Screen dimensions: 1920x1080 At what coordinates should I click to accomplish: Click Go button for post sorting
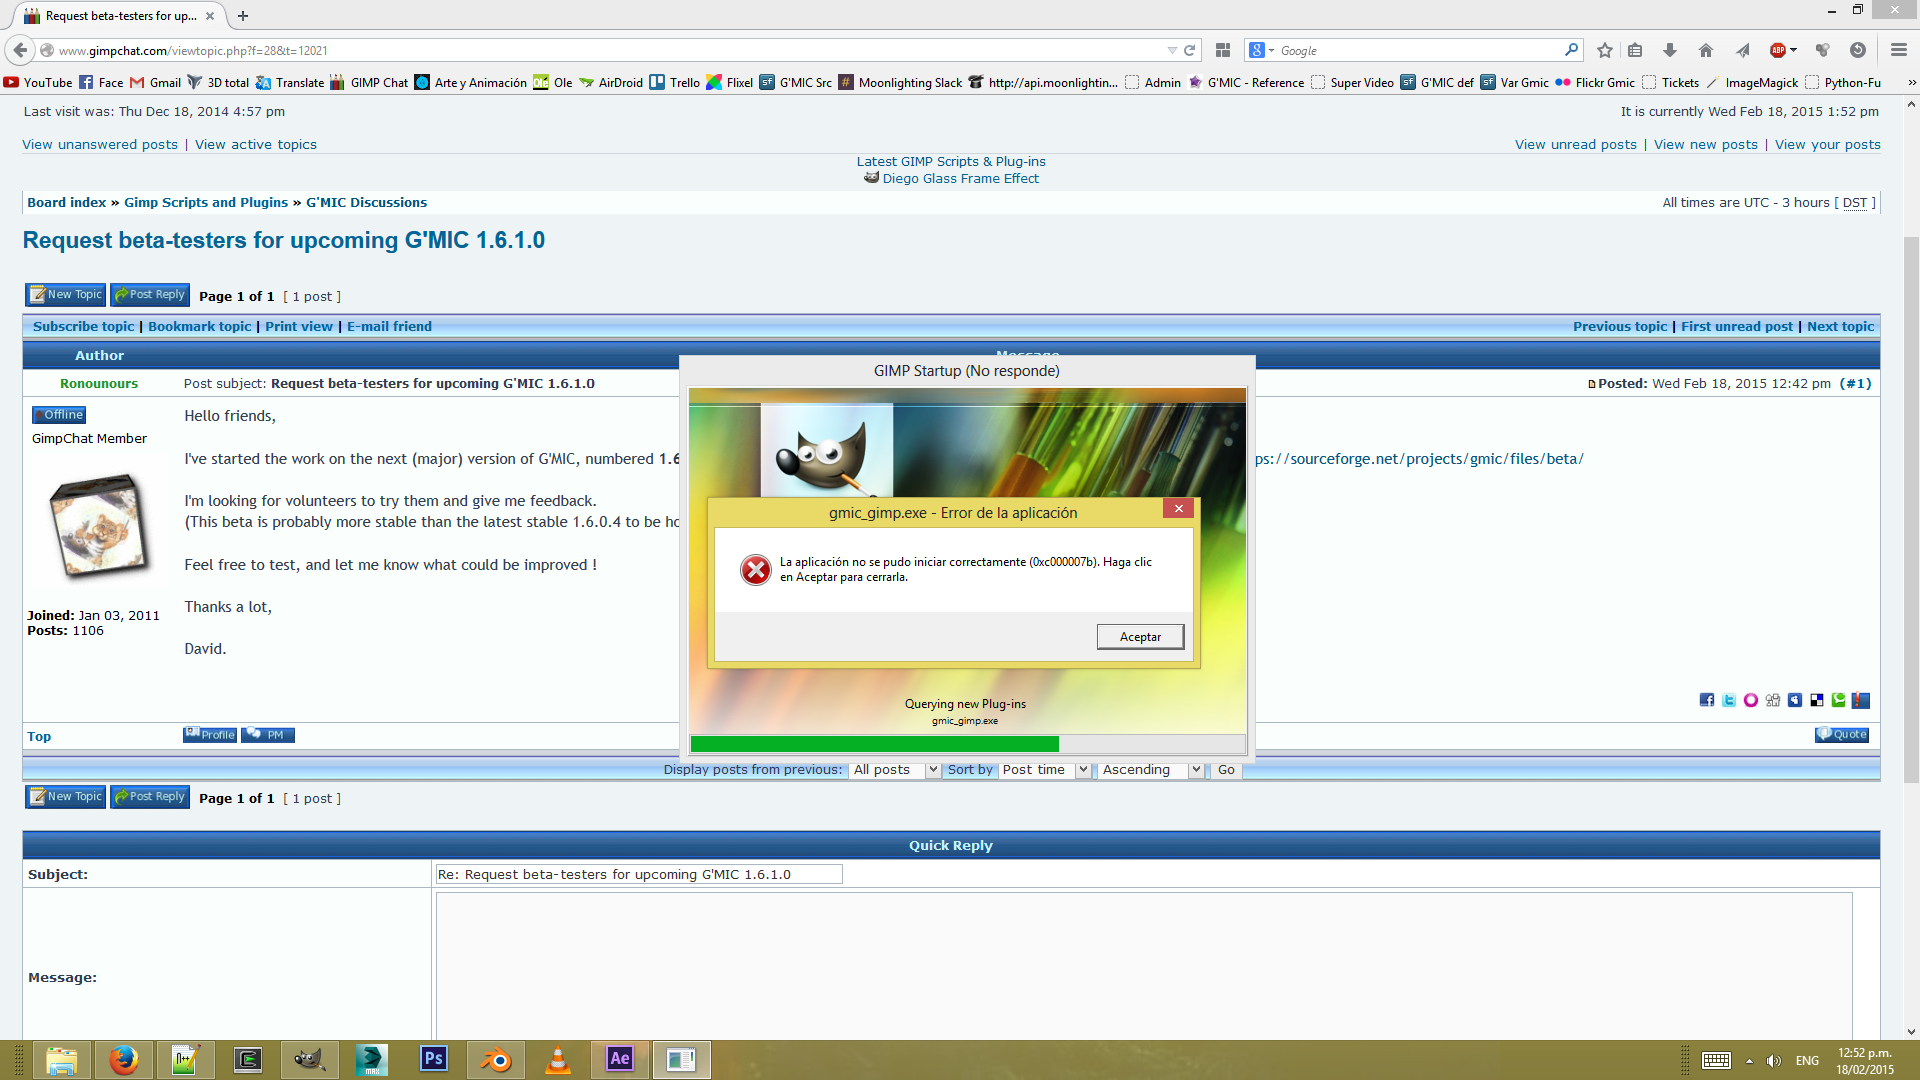tap(1226, 770)
